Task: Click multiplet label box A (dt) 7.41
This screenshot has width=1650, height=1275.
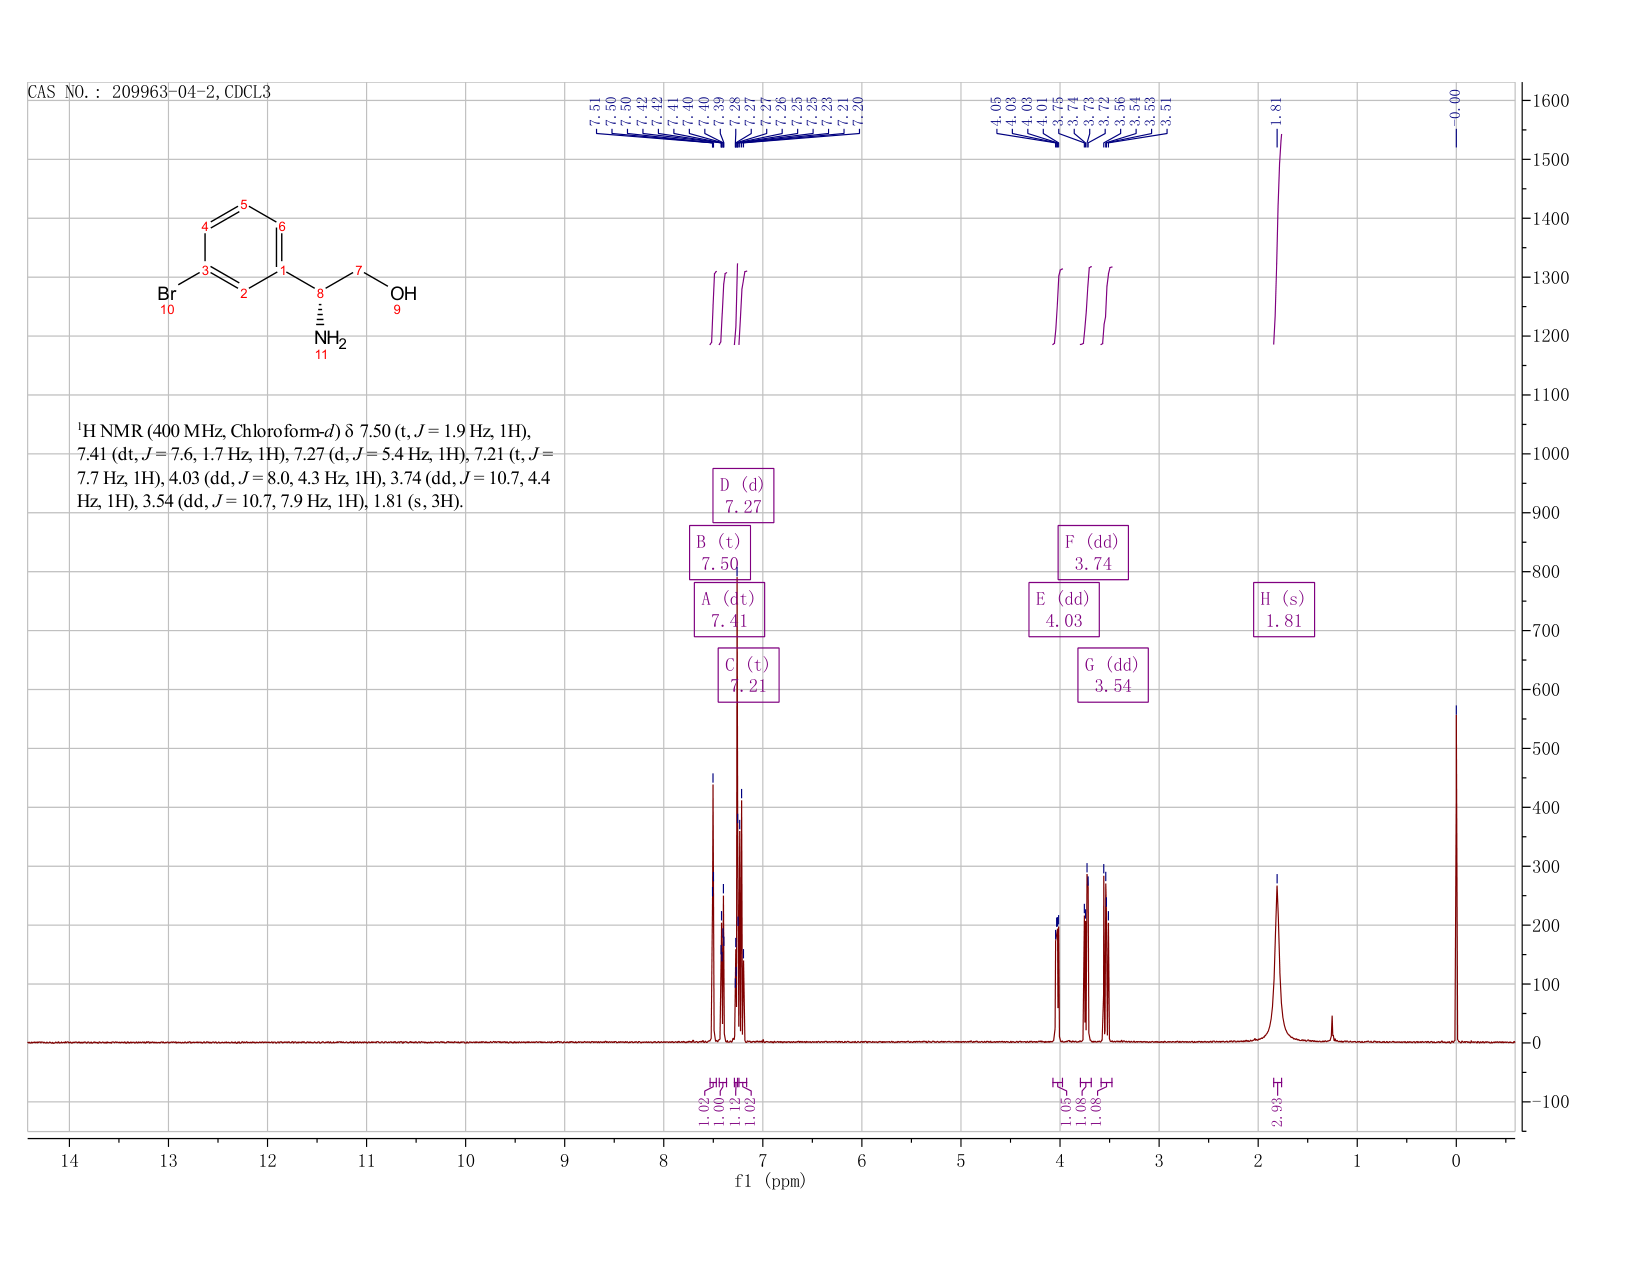Action: click(729, 610)
